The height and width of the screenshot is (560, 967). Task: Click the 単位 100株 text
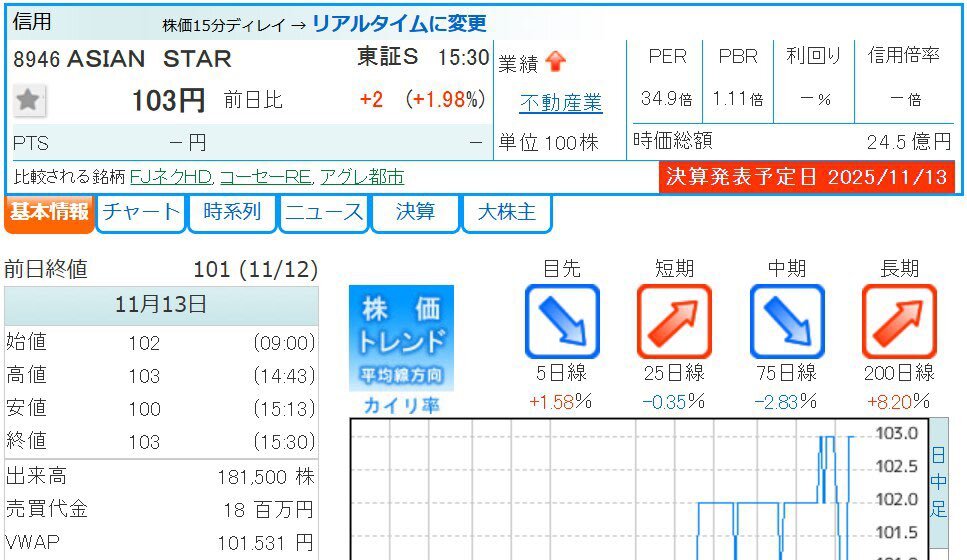(x=548, y=142)
